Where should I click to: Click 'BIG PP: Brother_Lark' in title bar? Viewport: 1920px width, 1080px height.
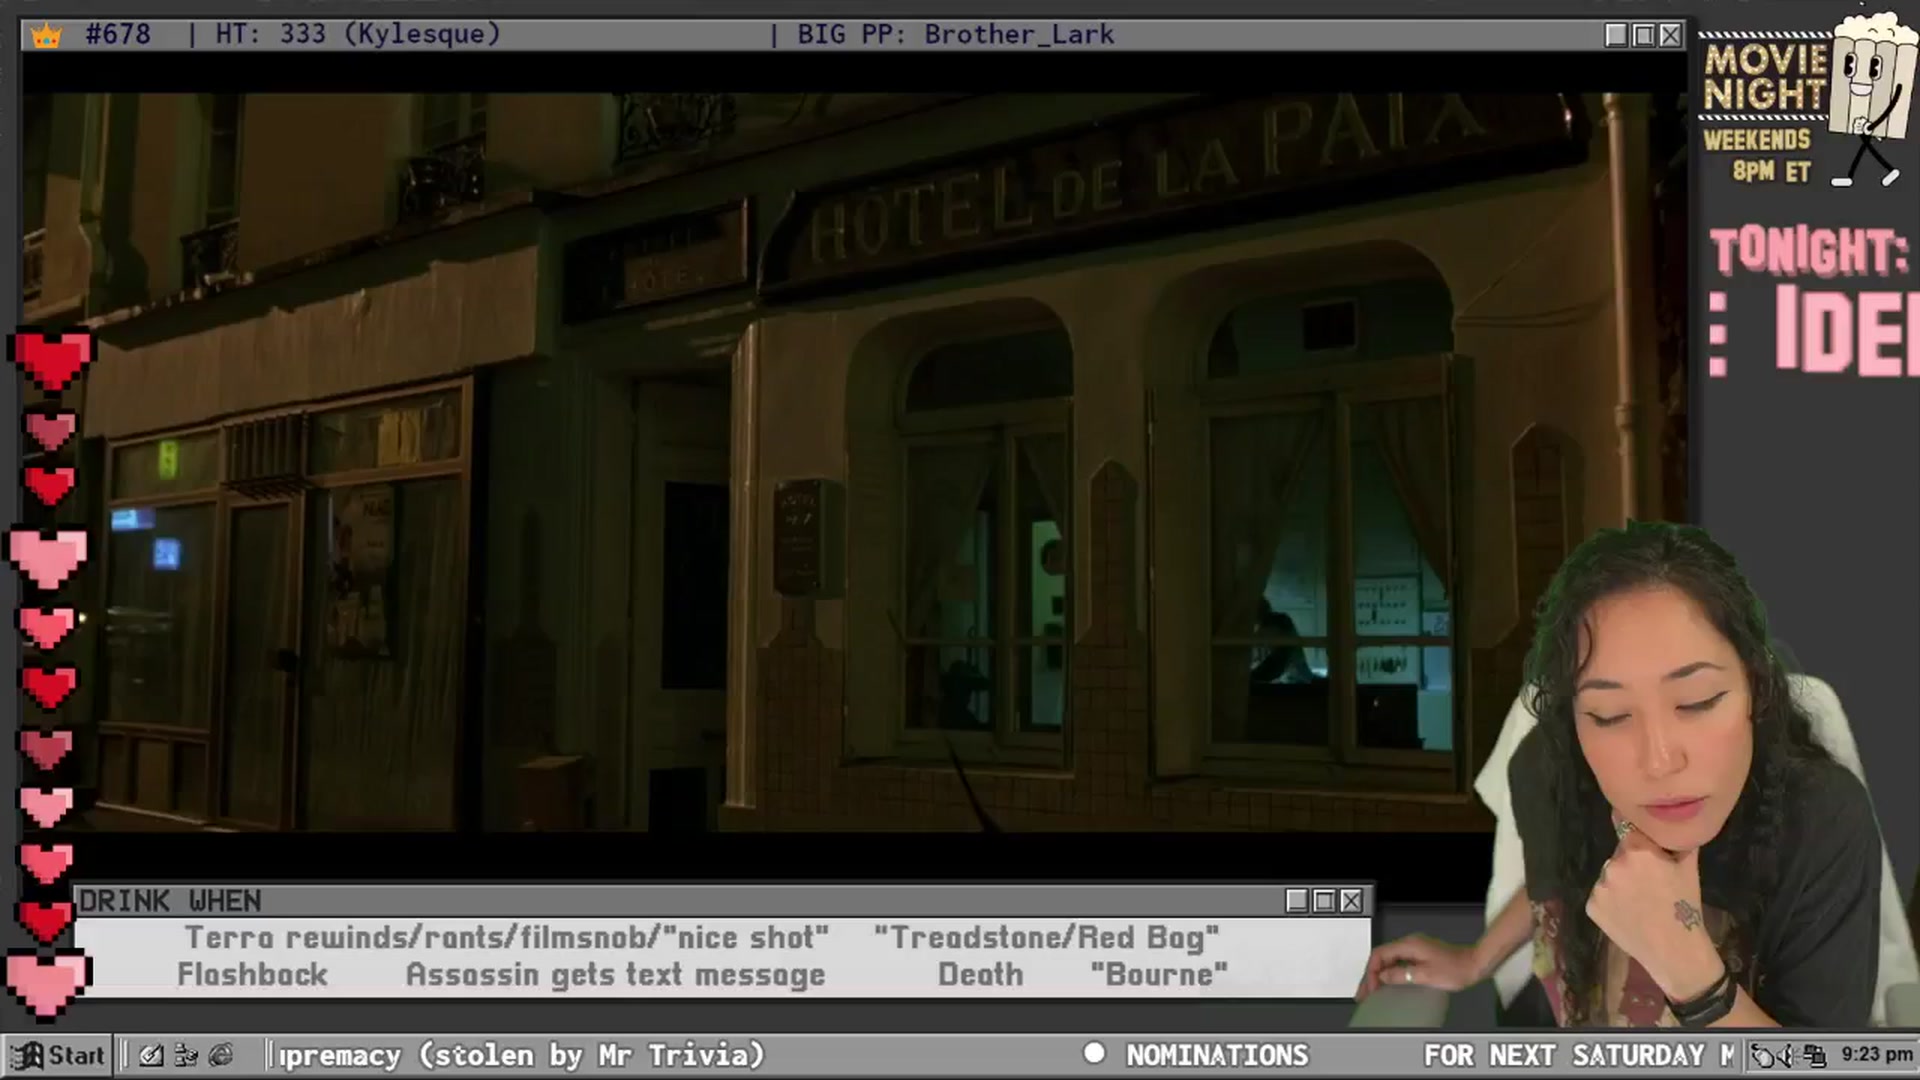(x=955, y=35)
